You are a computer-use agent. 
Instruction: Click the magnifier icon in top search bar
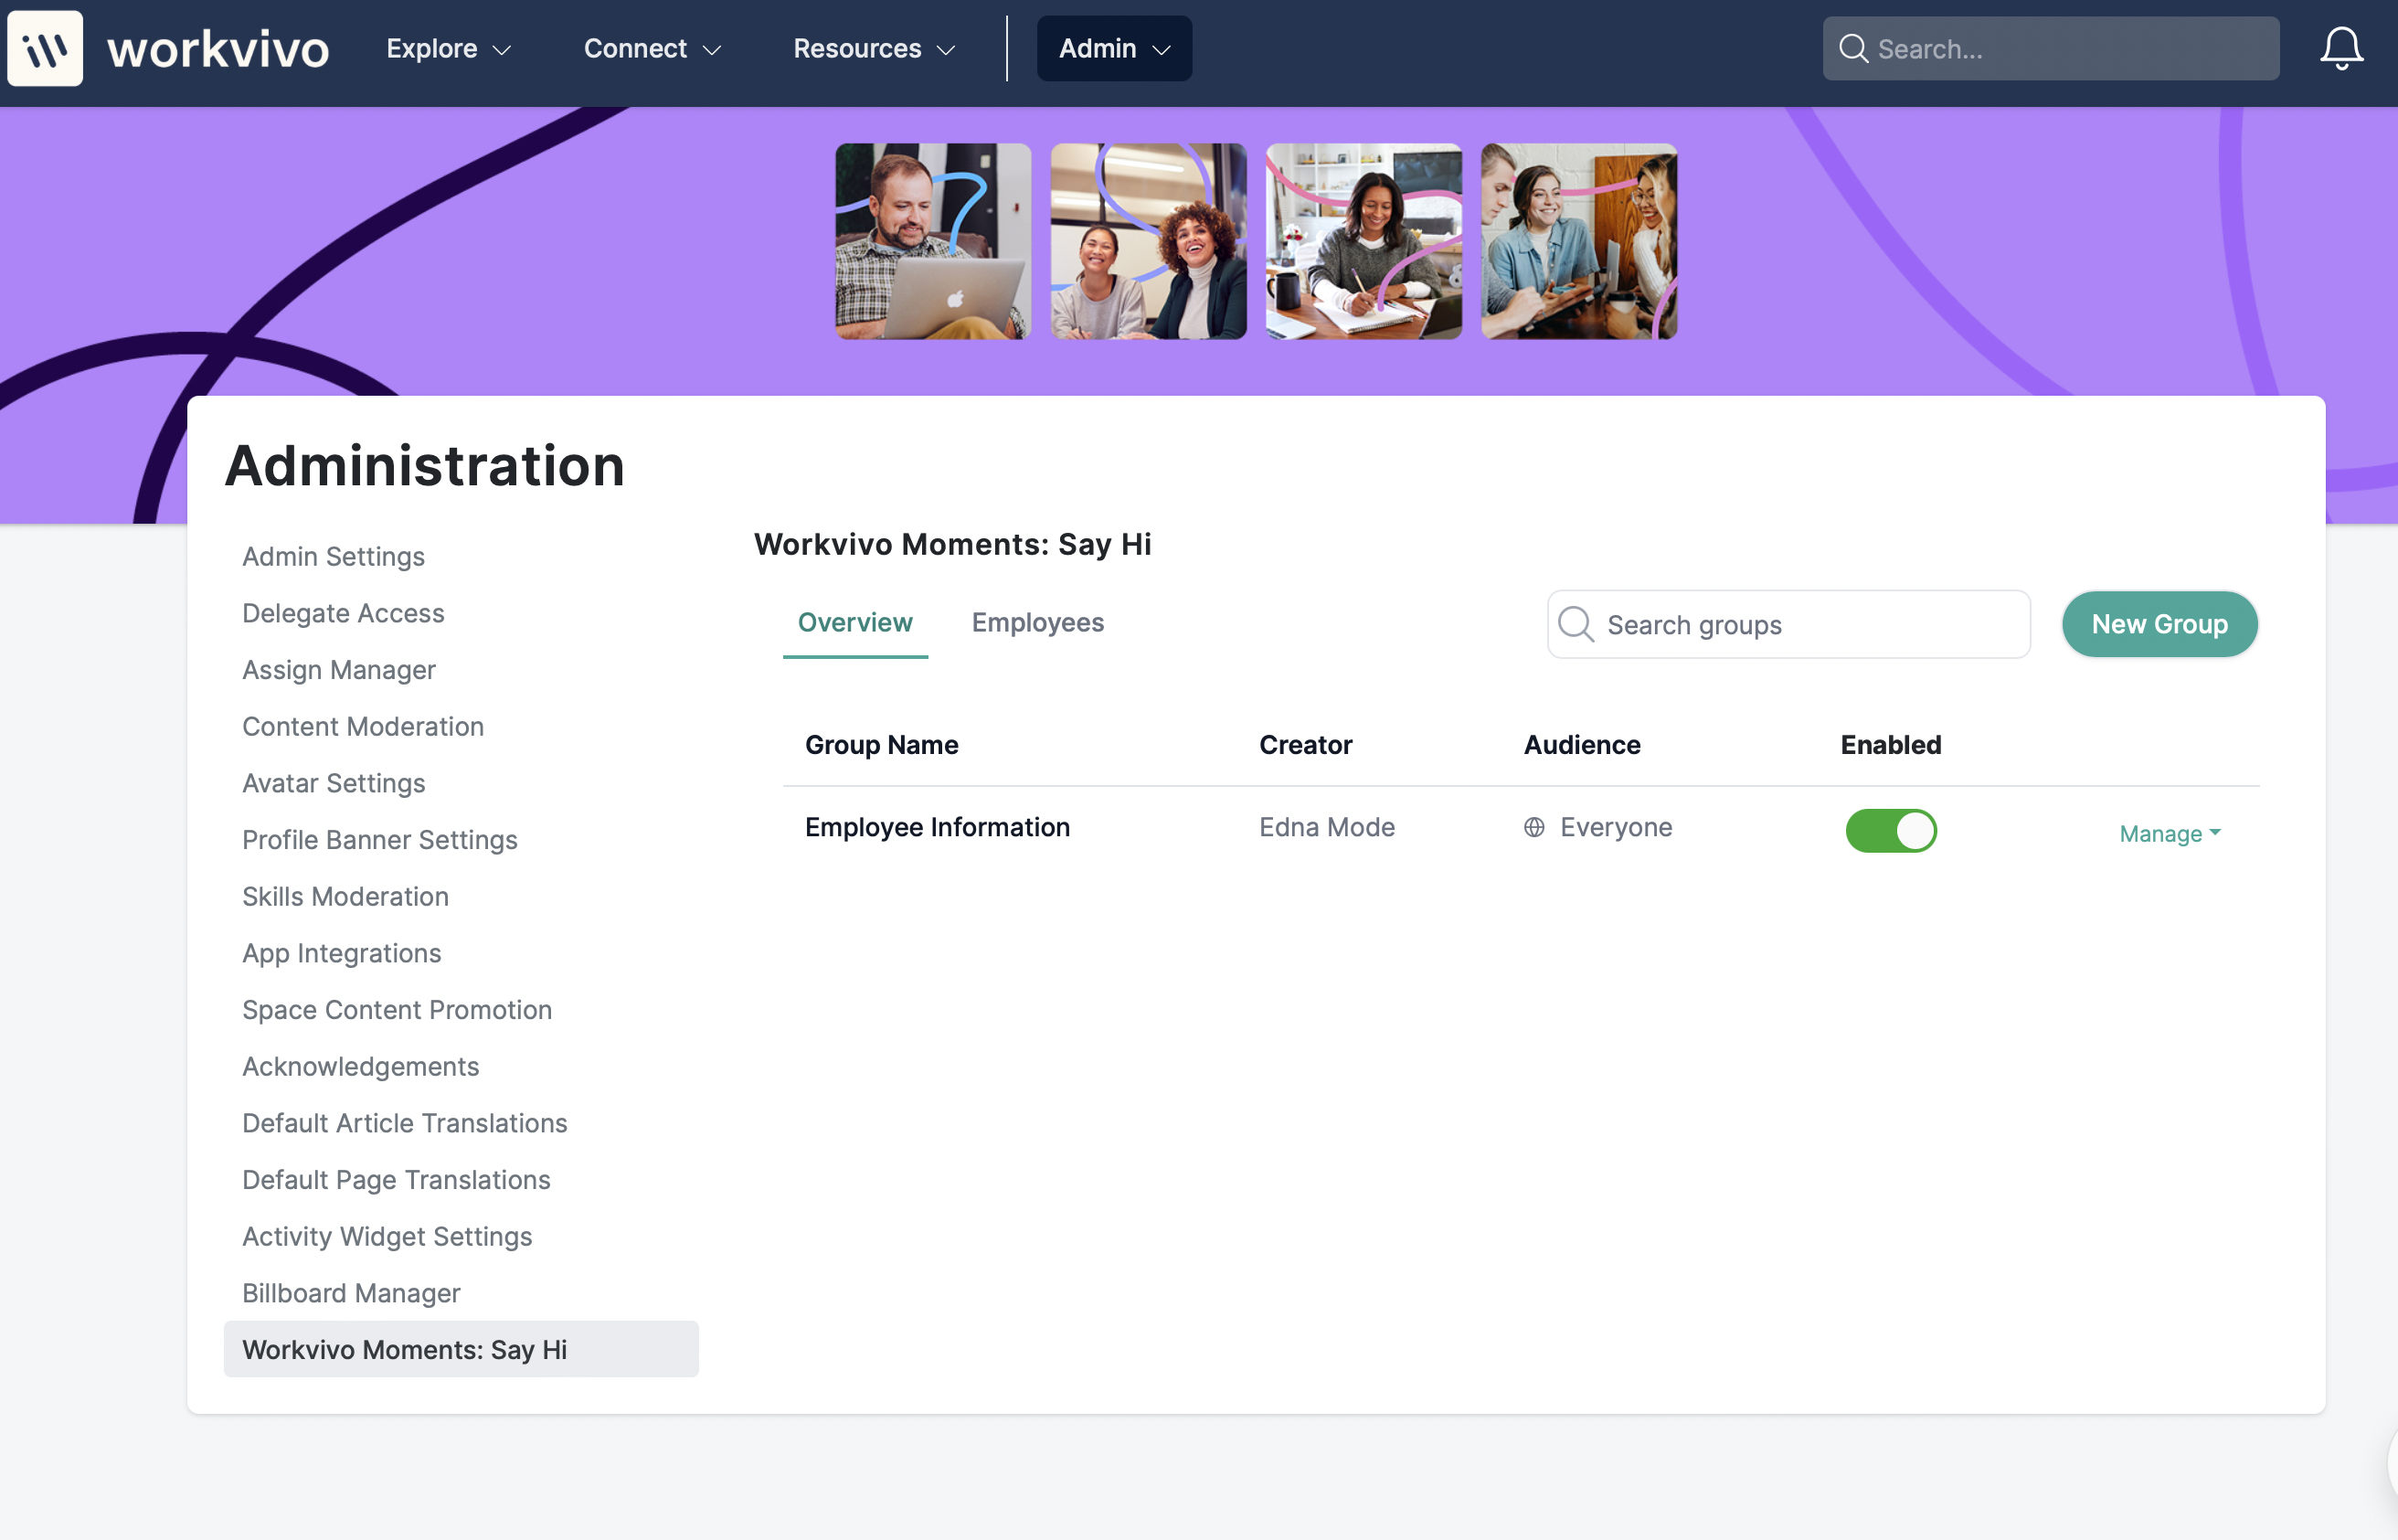tap(1853, 48)
